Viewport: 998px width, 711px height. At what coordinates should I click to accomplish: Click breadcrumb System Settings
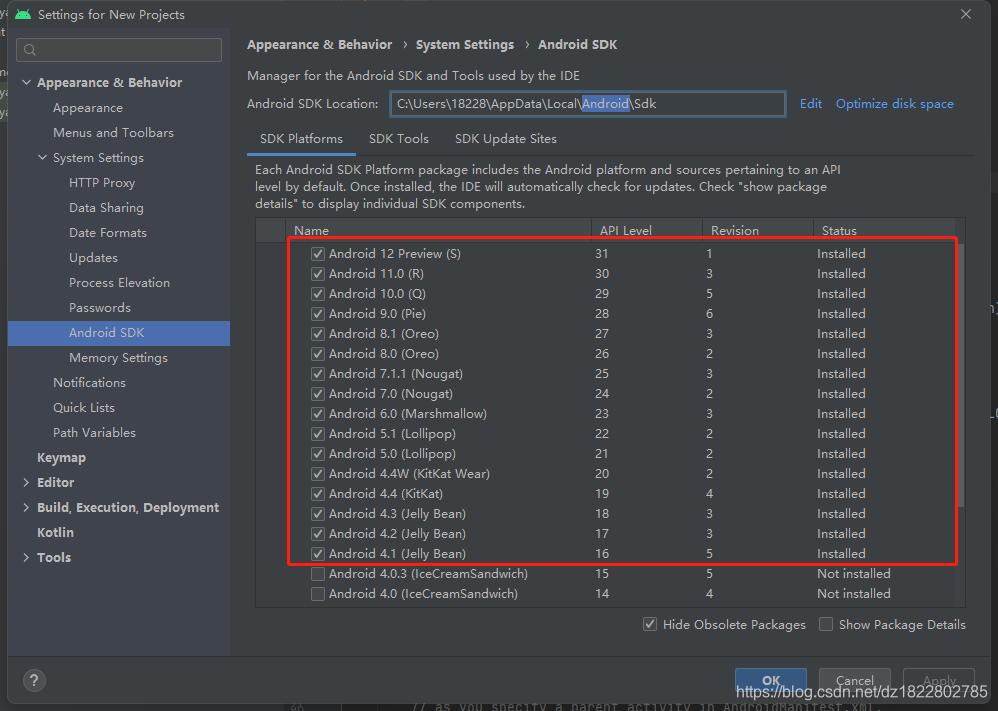[465, 45]
